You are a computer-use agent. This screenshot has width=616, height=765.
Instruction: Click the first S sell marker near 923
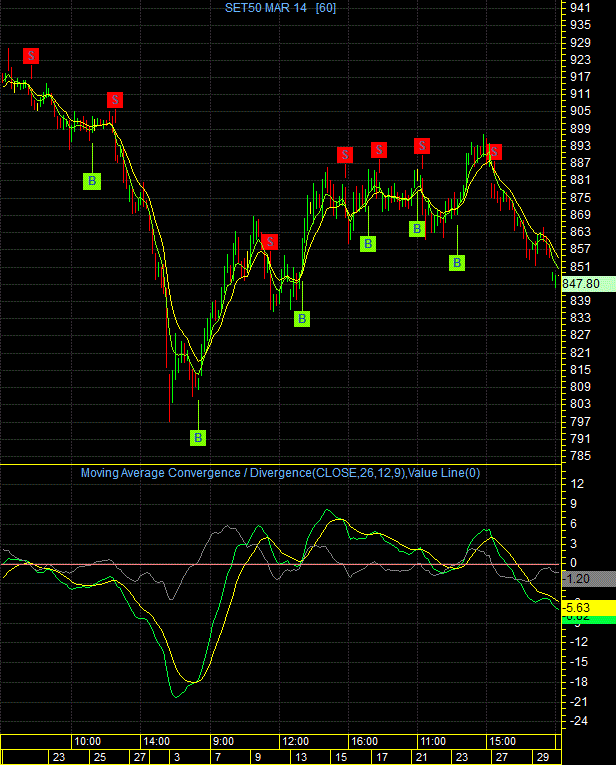31,56
